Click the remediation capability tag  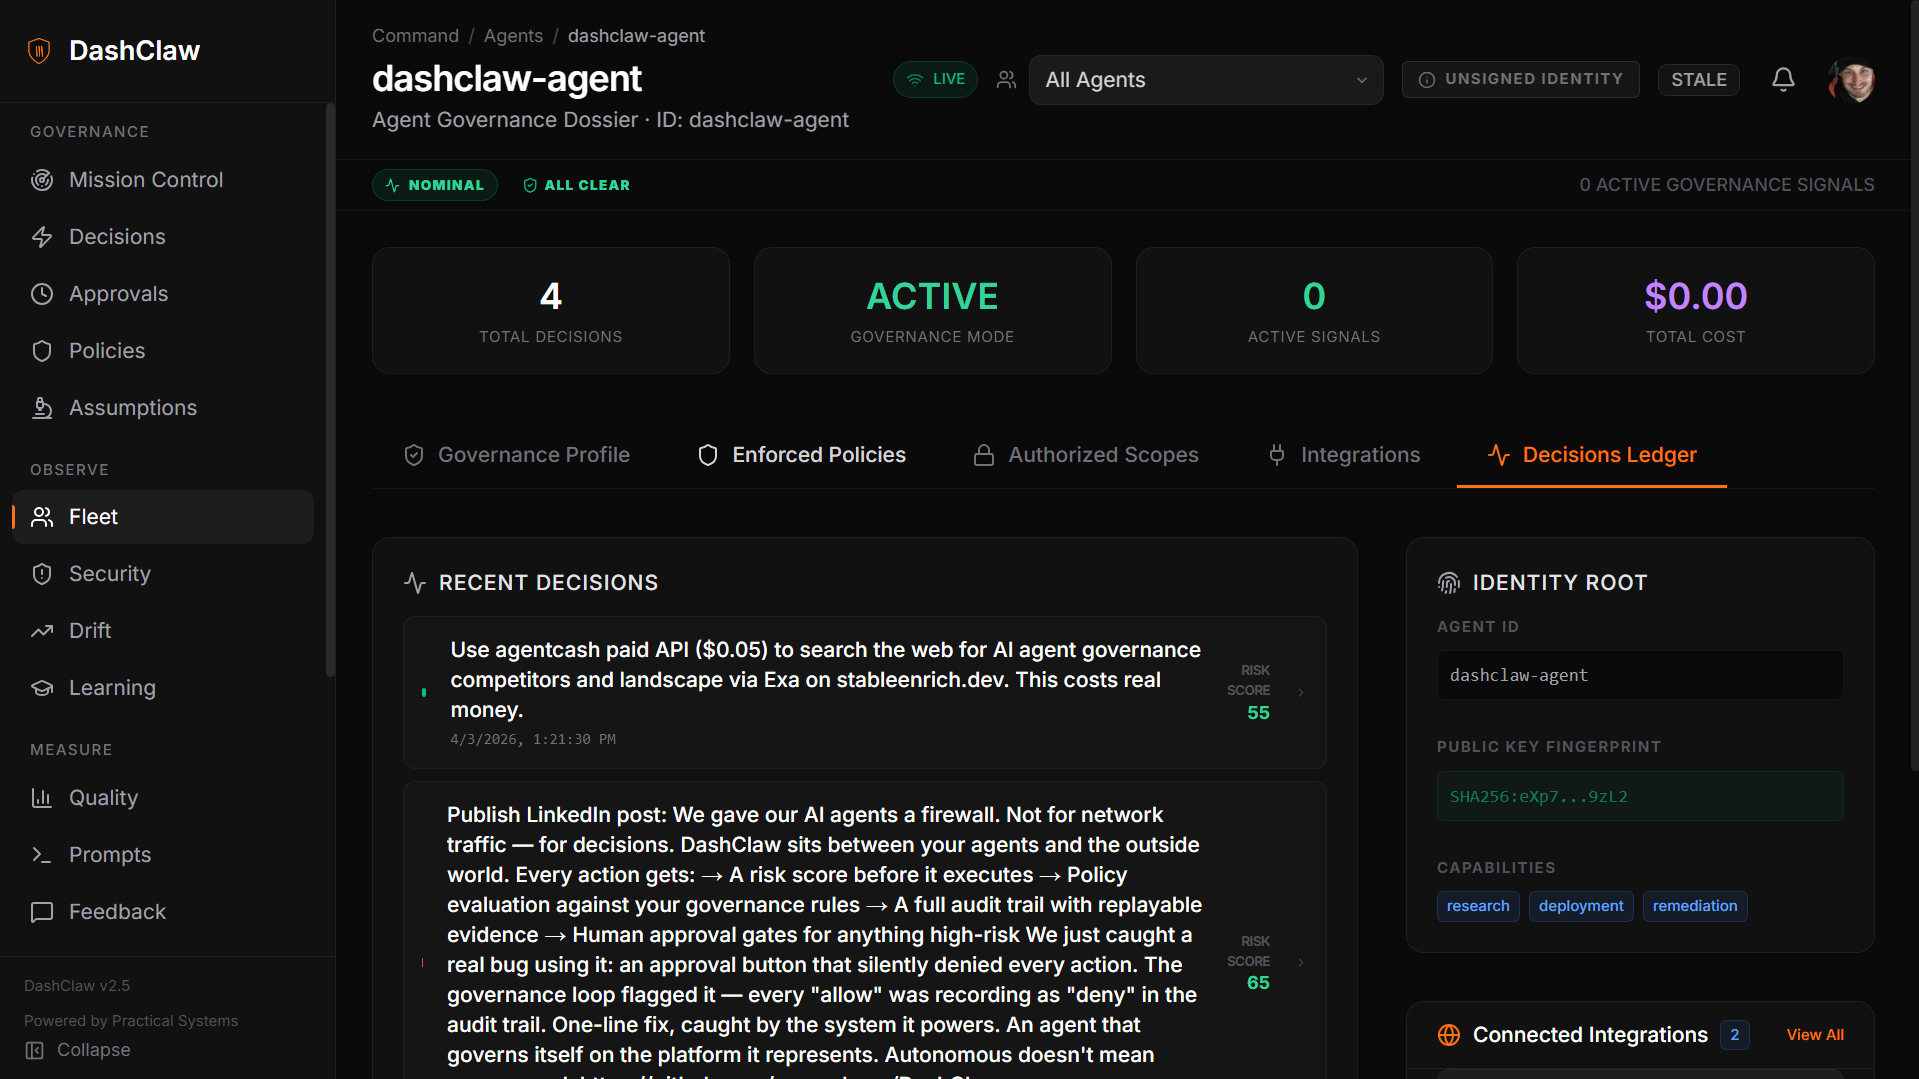1695,906
